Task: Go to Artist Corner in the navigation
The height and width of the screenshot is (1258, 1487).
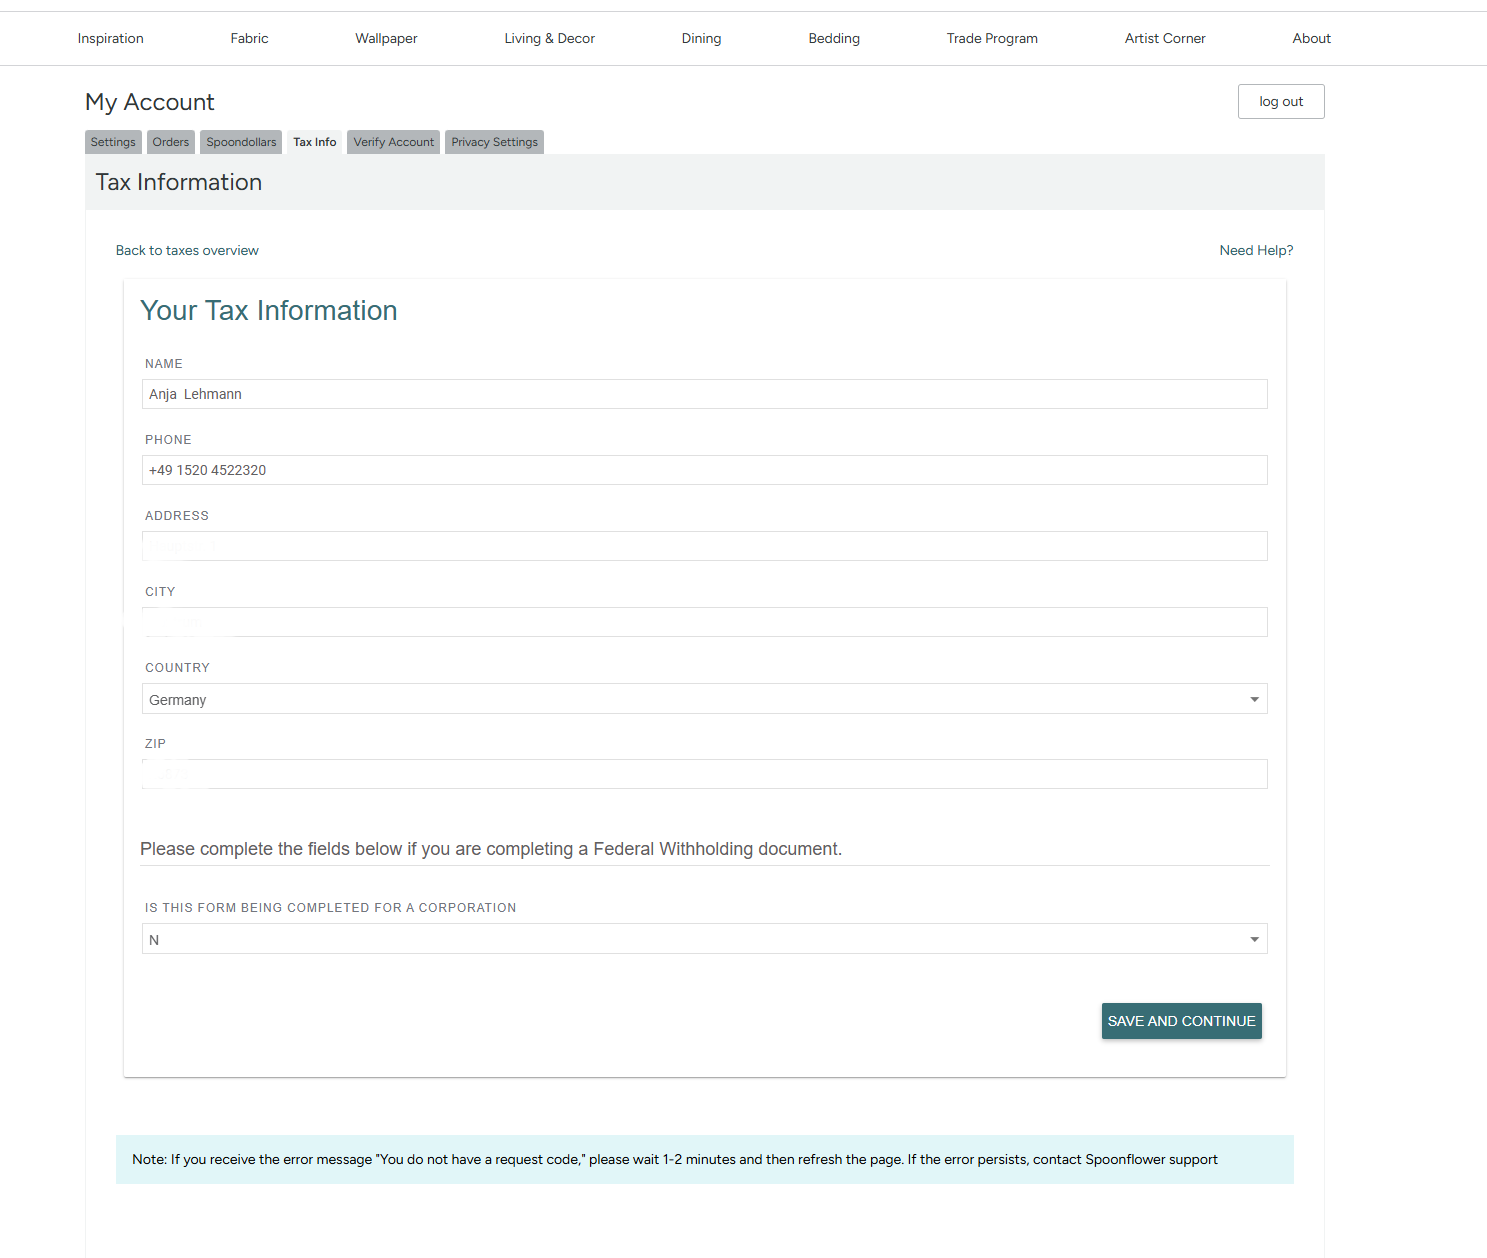Action: coord(1165,38)
